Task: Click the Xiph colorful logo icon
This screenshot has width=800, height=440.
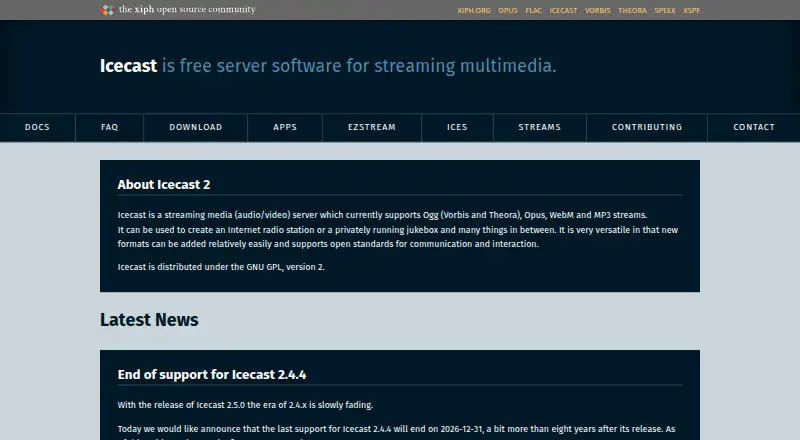Action: [108, 10]
